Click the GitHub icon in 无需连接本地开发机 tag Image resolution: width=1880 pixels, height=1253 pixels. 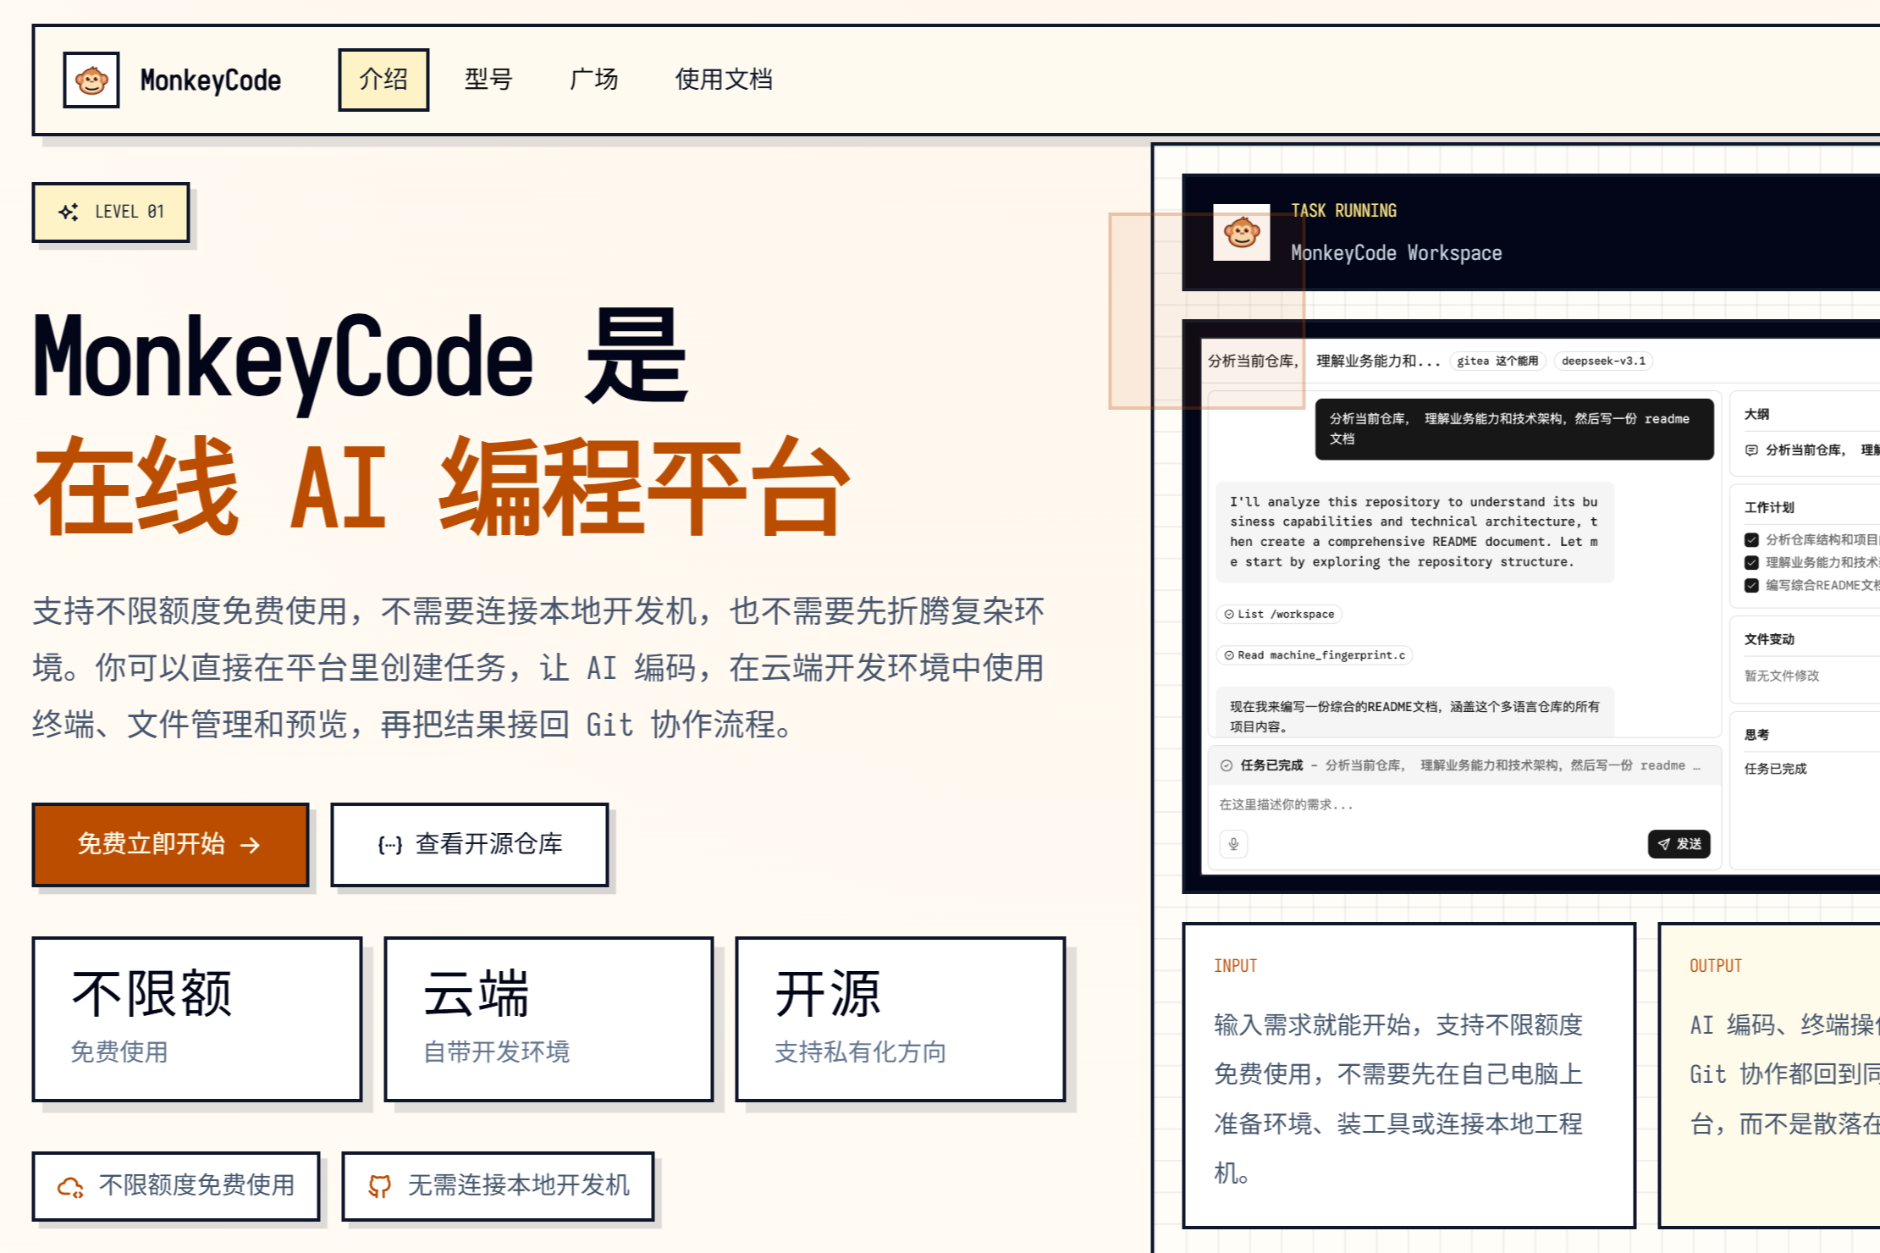pos(380,1187)
